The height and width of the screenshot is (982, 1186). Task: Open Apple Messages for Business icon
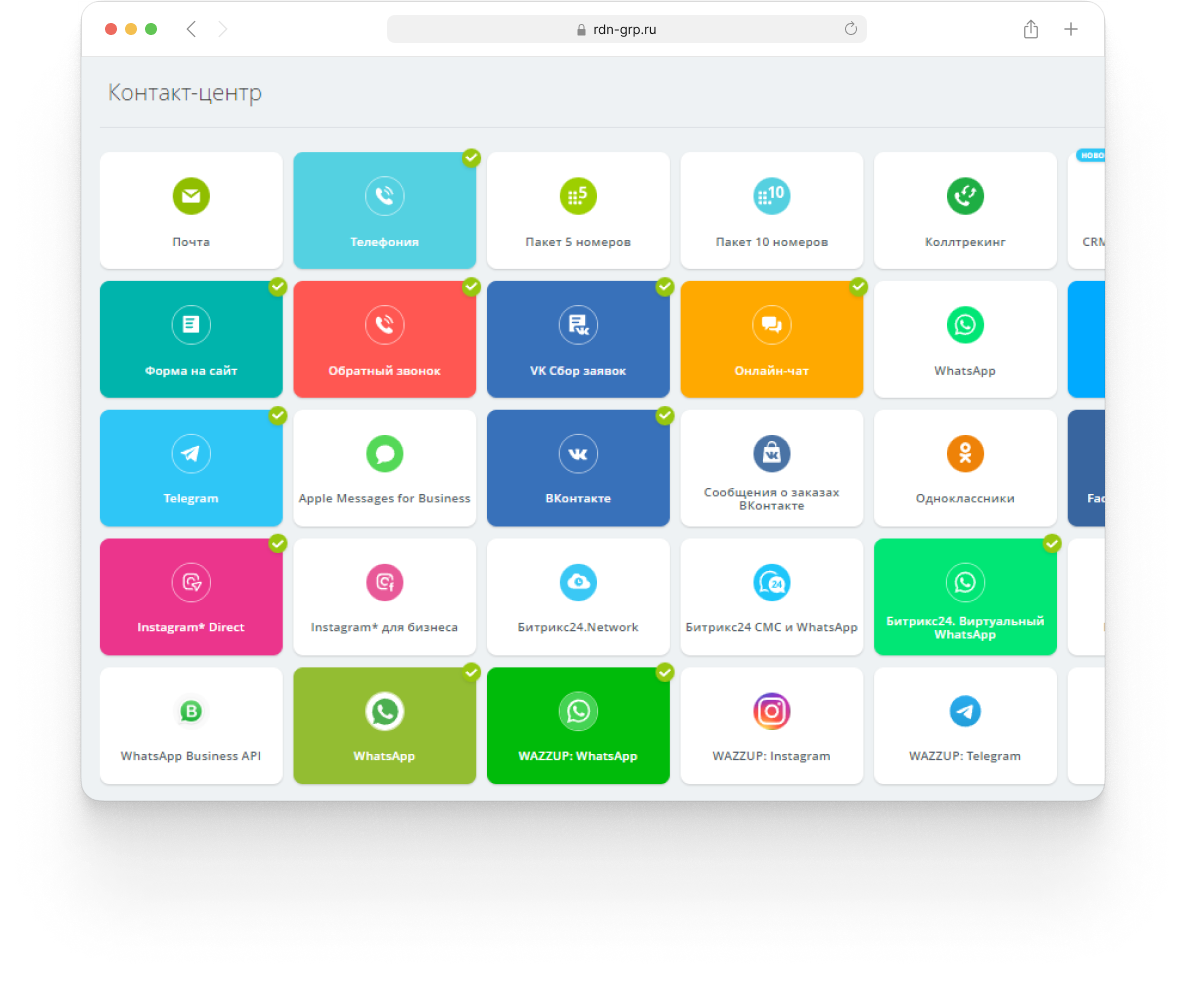pyautogui.click(x=384, y=454)
